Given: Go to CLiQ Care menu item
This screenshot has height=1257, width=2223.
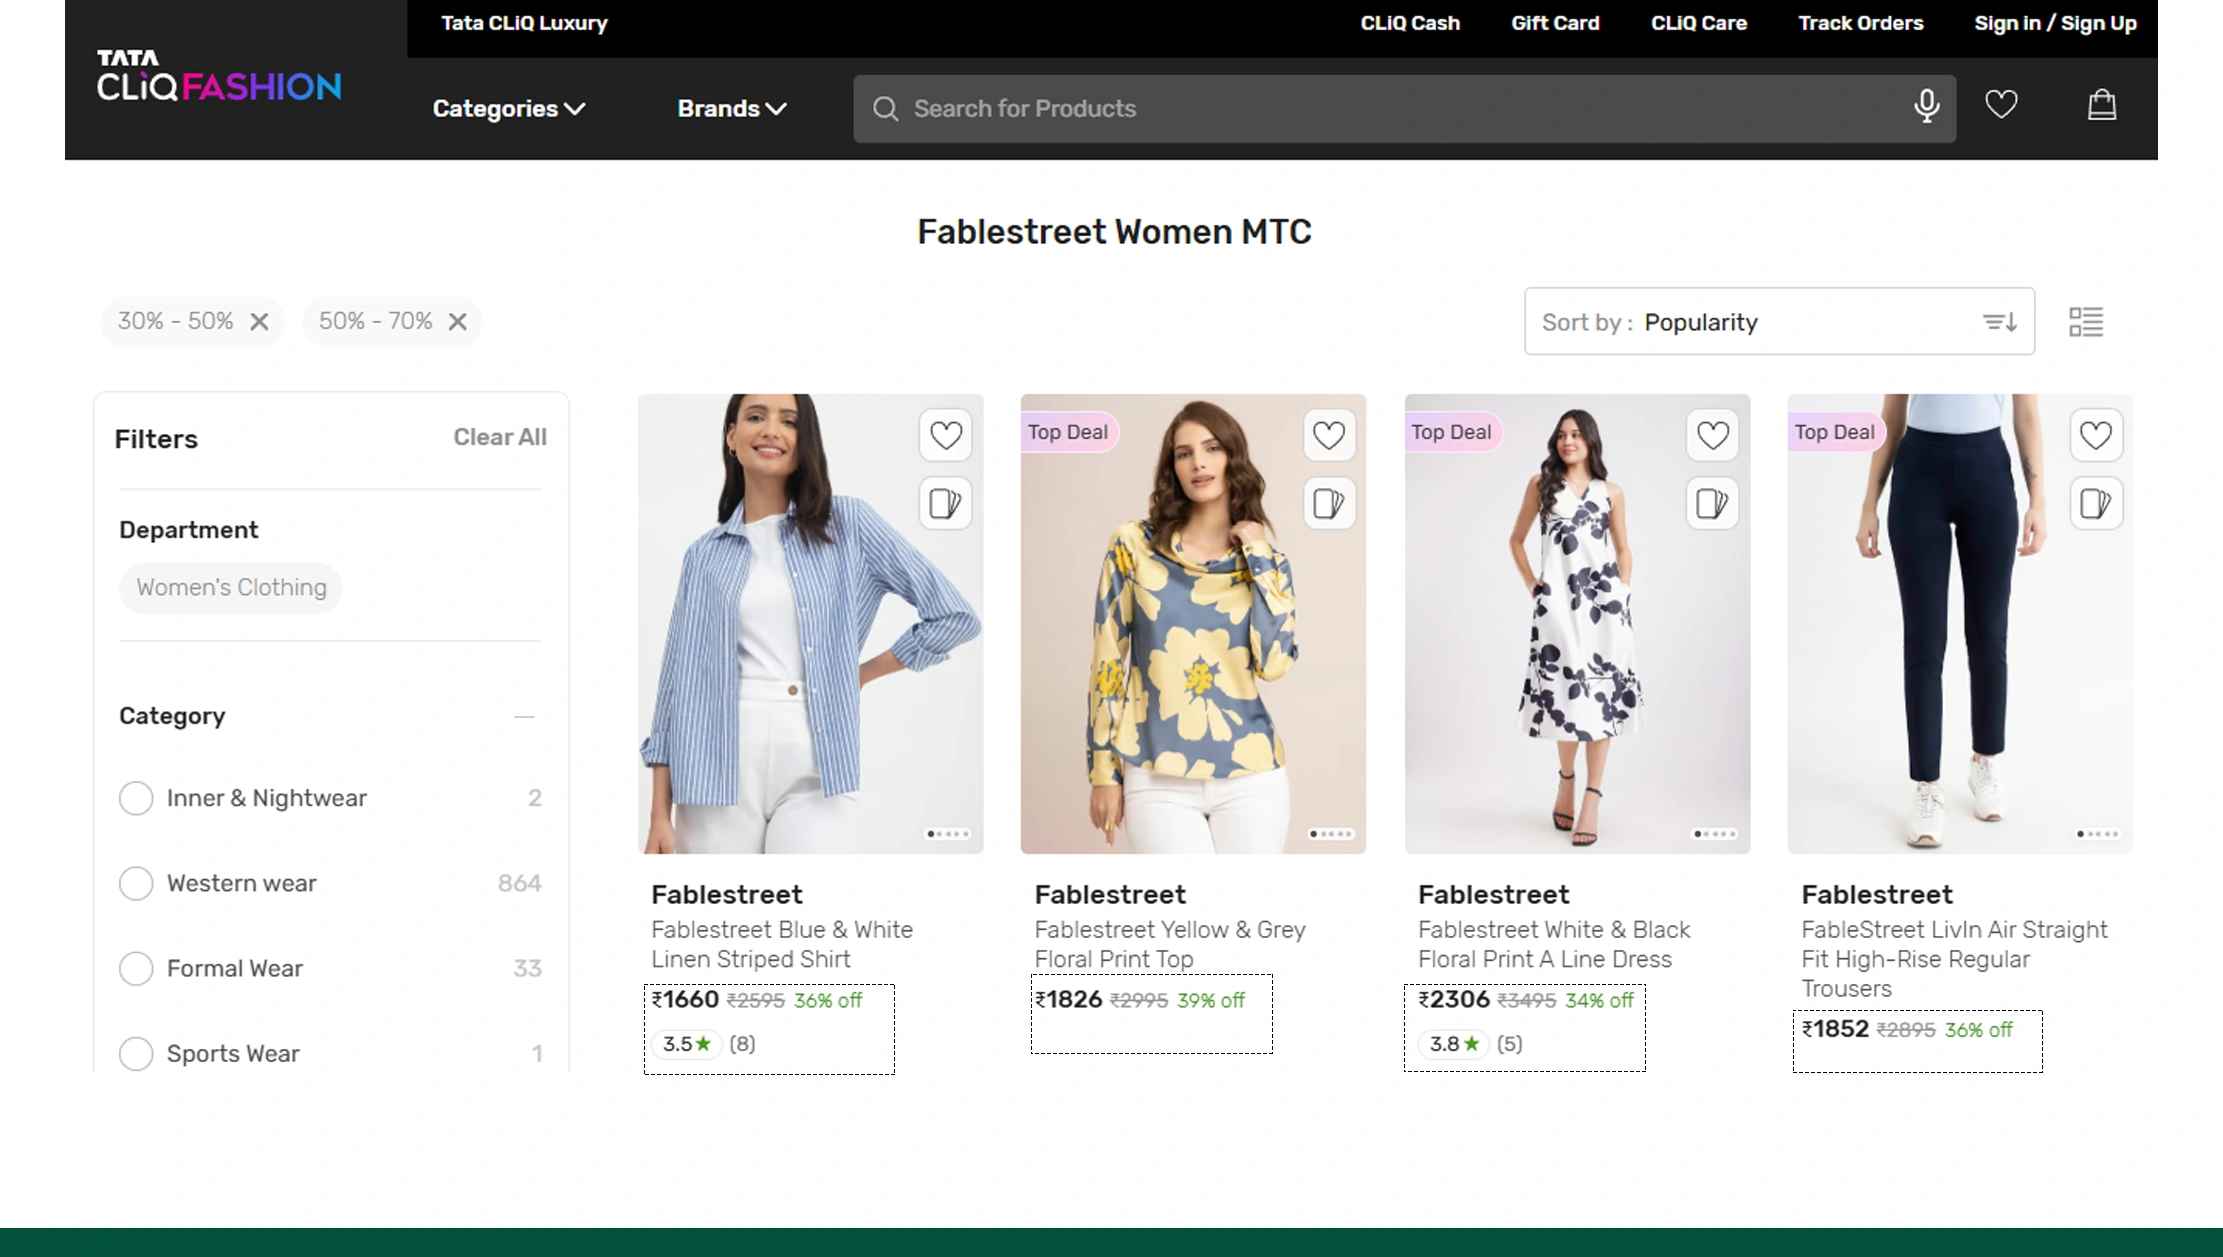Looking at the screenshot, I should (x=1698, y=23).
